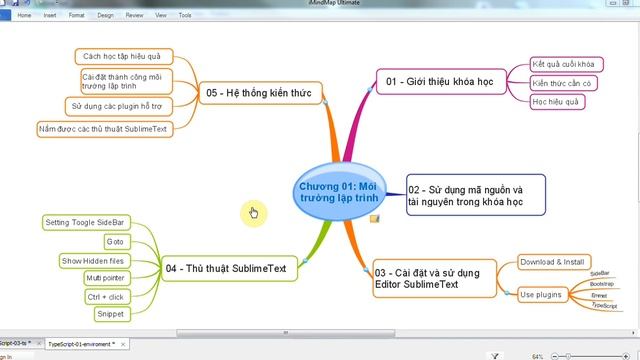Collapse branch dot of 05 - Hệ thống kiến thức
The height and width of the screenshot is (360, 640).
tap(325, 102)
